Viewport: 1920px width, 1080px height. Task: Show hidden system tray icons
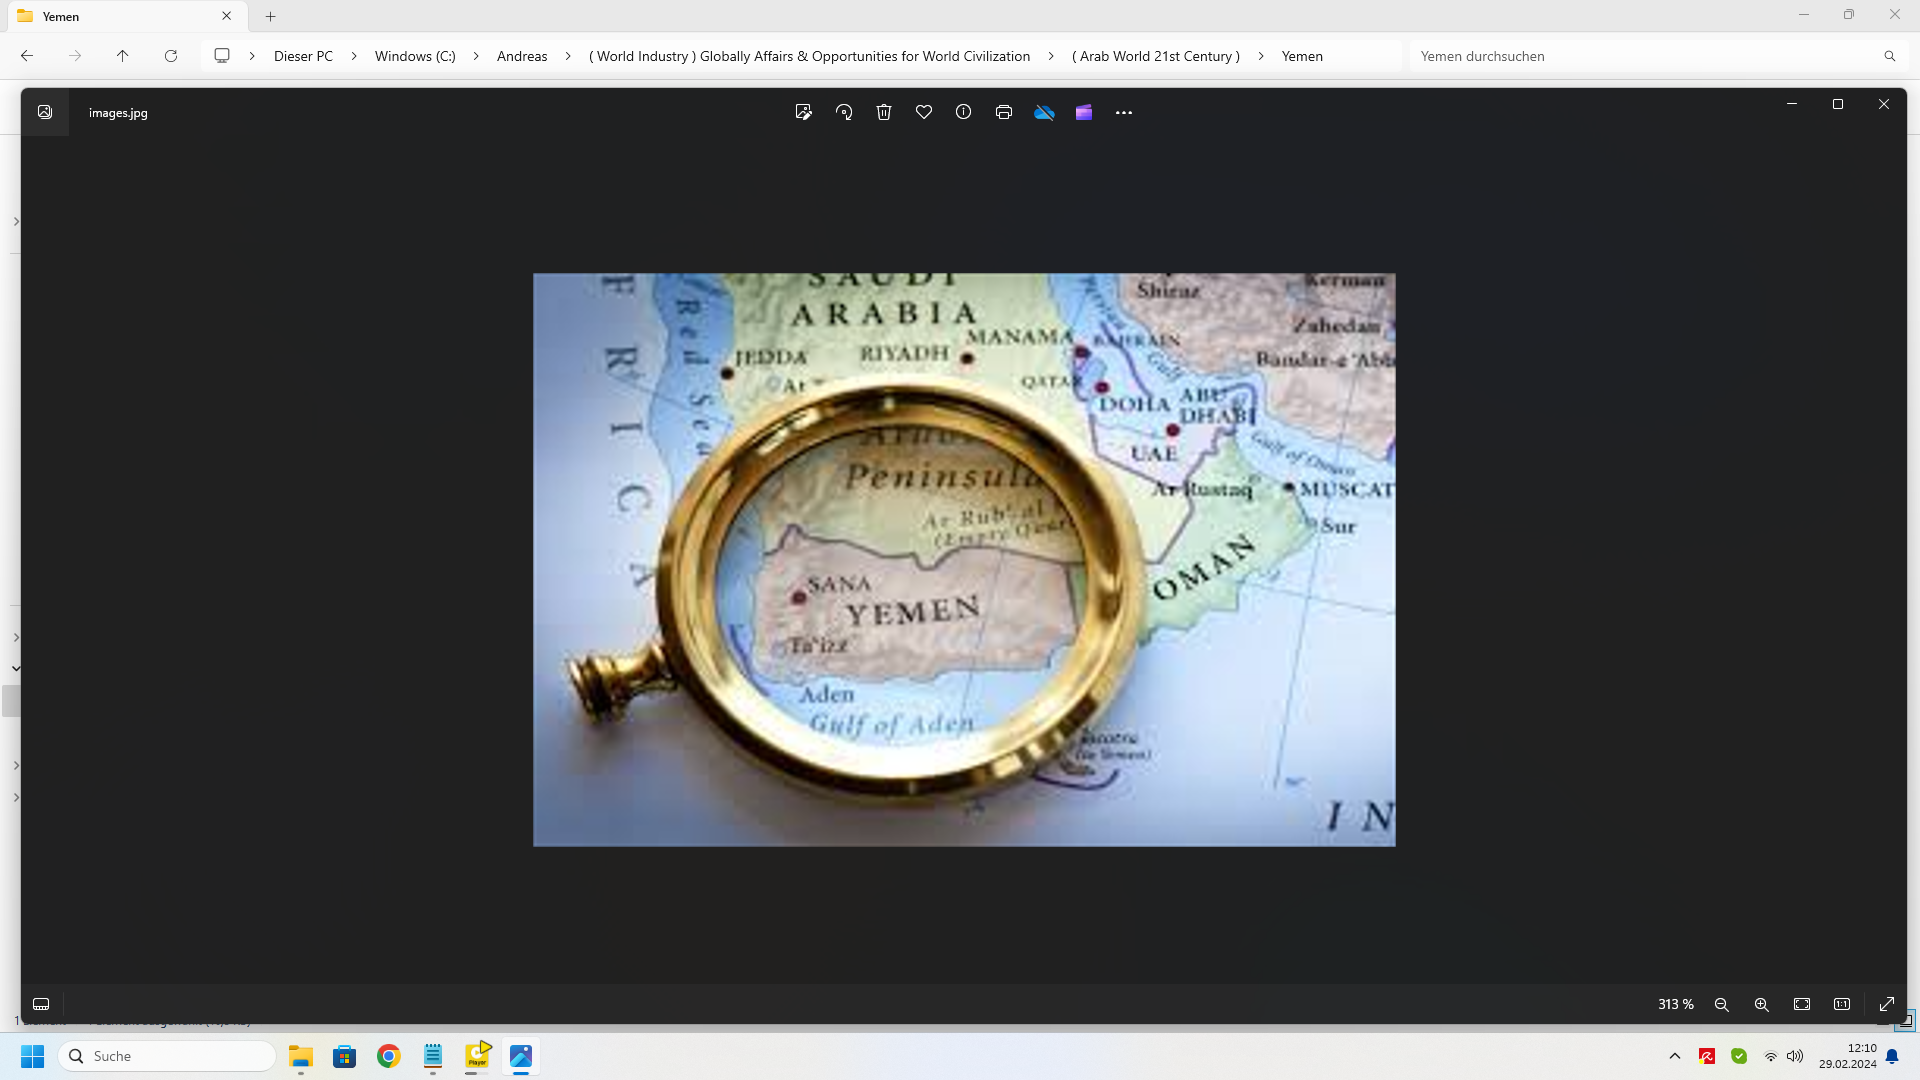point(1675,1056)
